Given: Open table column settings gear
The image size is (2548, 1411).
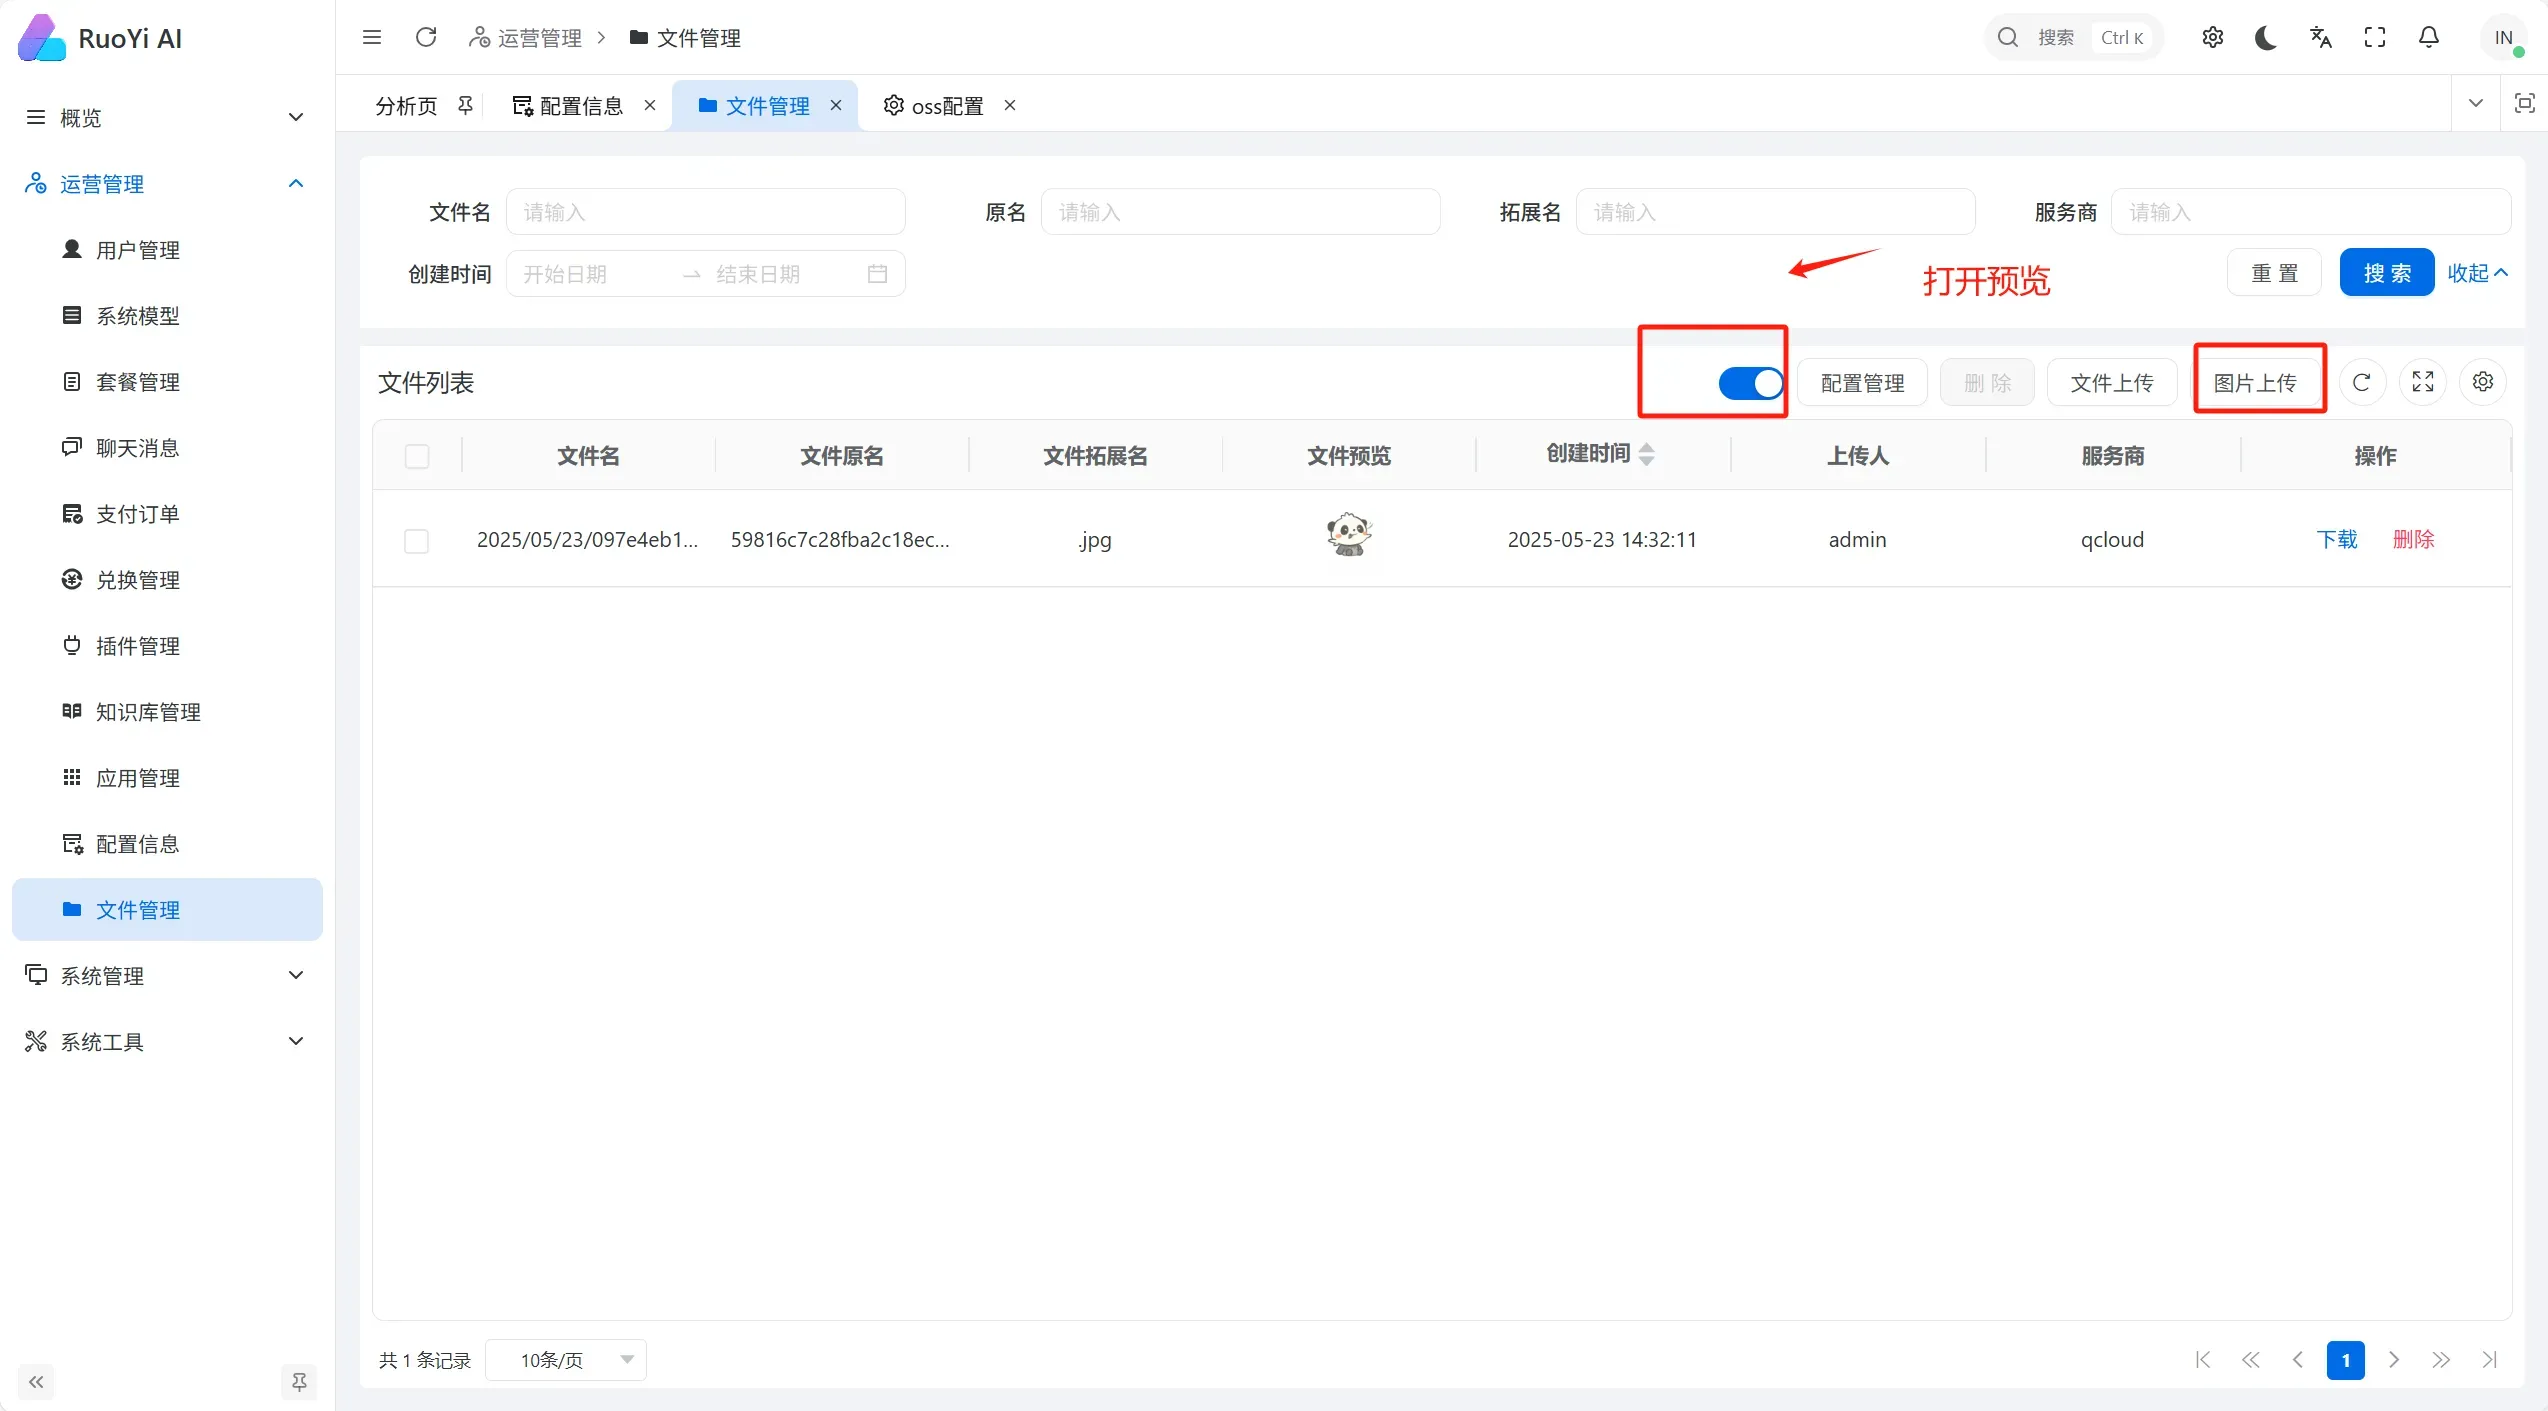Looking at the screenshot, I should tap(2482, 382).
